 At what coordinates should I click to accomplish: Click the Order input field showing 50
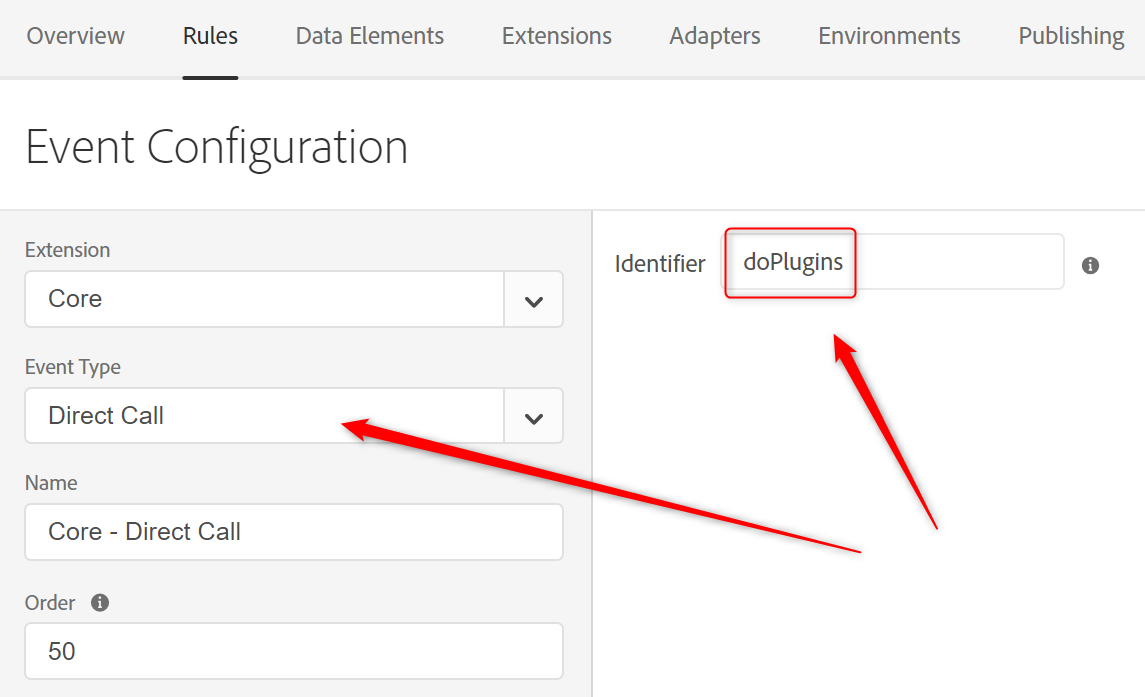click(x=294, y=652)
